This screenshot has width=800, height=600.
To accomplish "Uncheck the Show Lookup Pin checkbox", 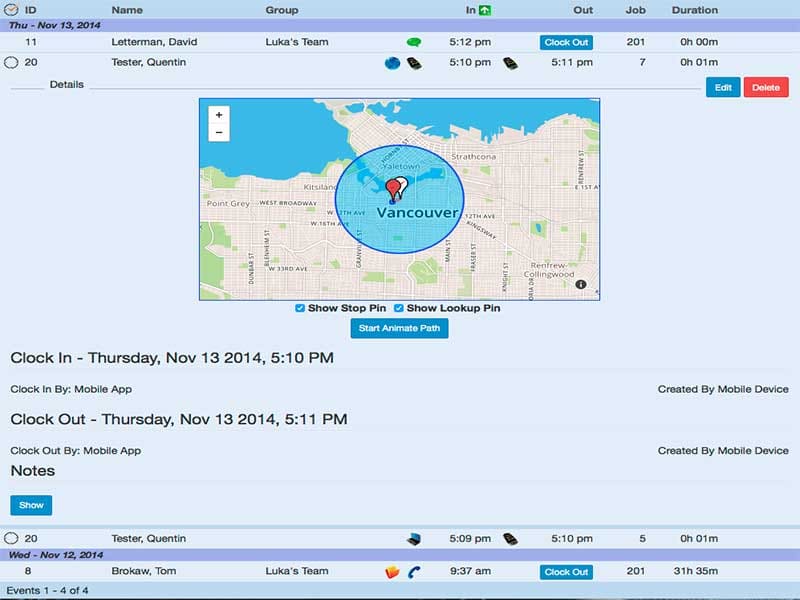I will click(x=399, y=308).
